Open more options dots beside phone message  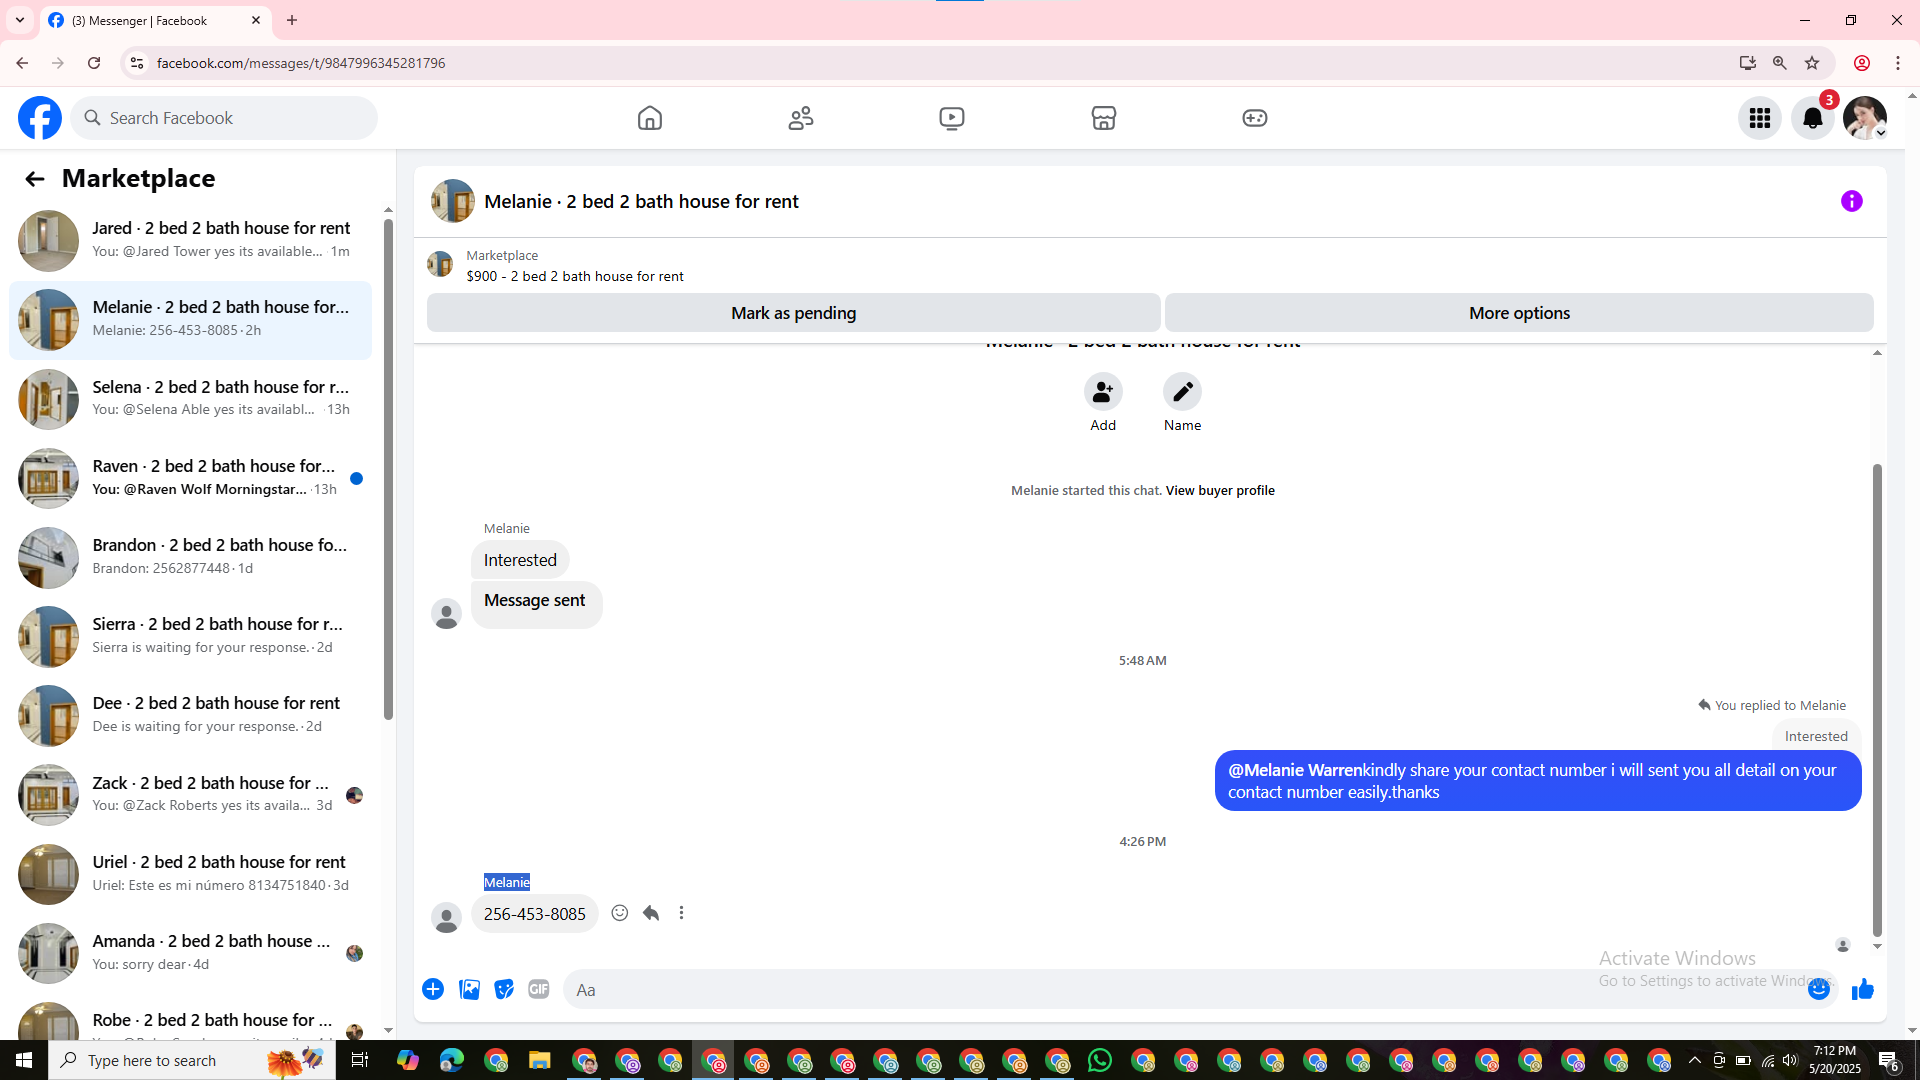point(682,913)
